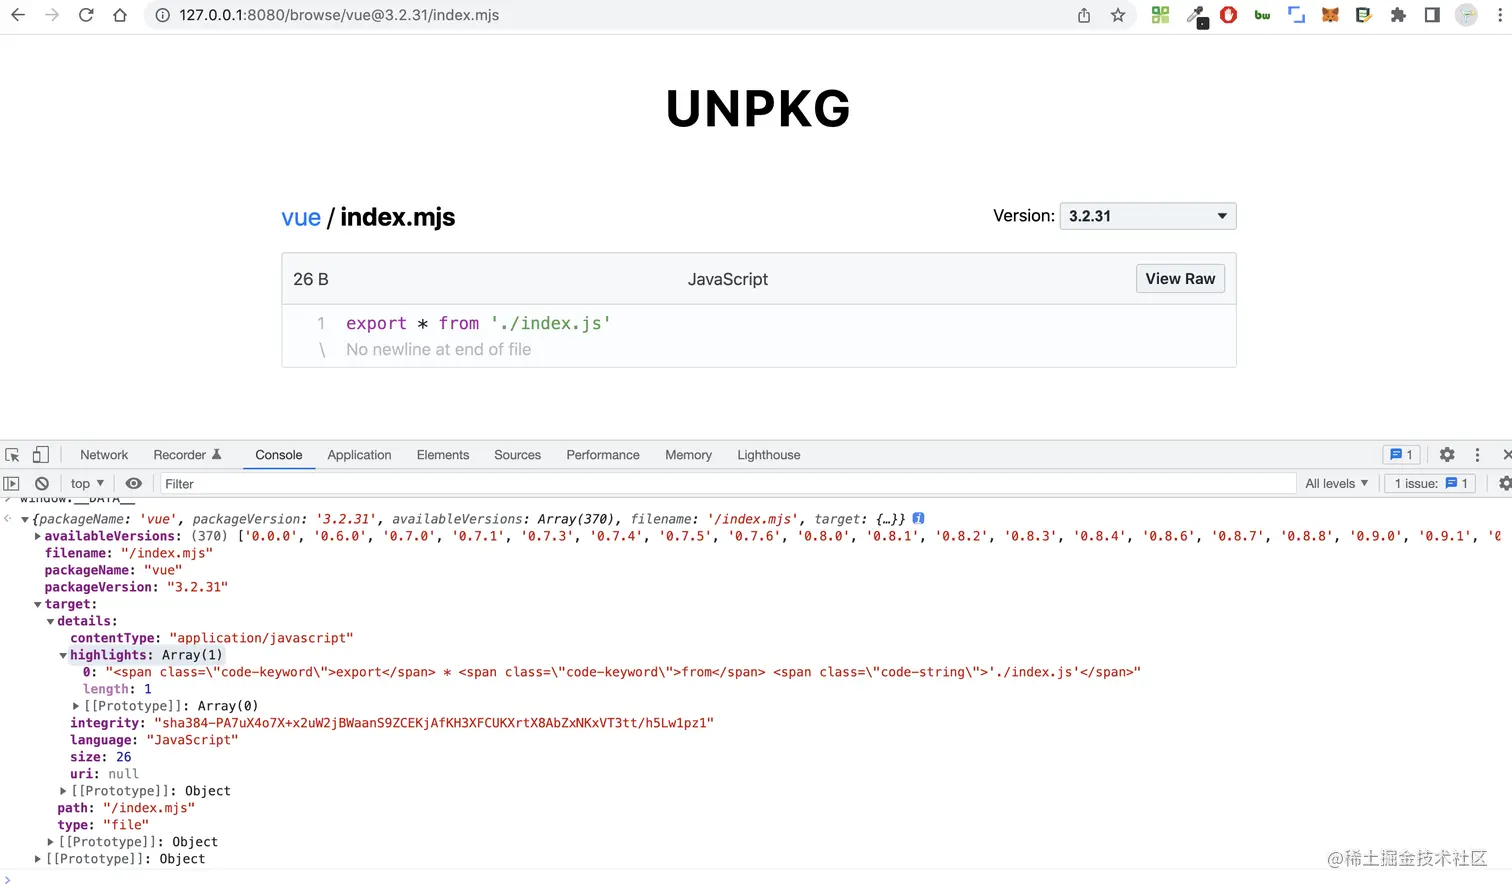Open the ColorZilla eyedropper extension
The image size is (1512, 893).
[x=1194, y=15]
